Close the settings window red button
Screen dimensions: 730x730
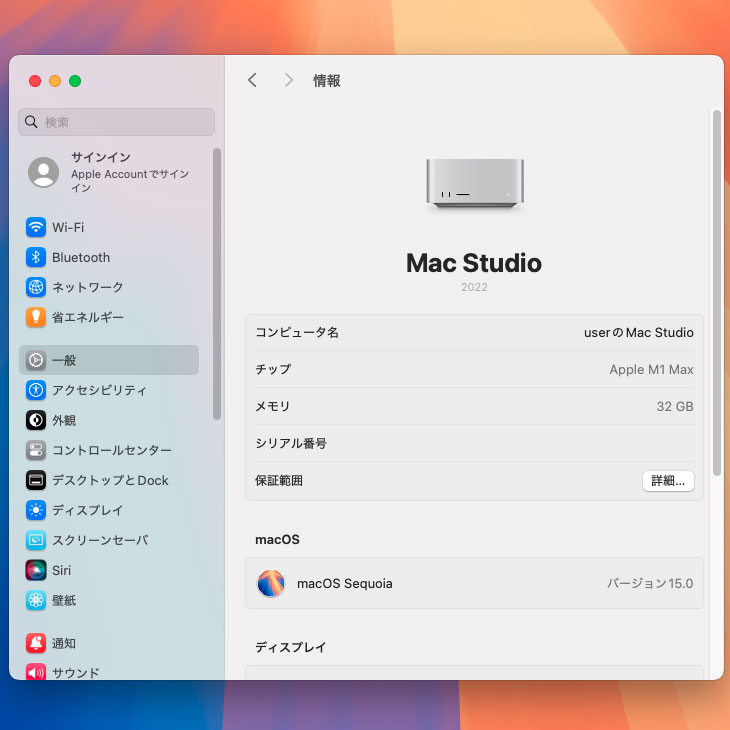(35, 81)
